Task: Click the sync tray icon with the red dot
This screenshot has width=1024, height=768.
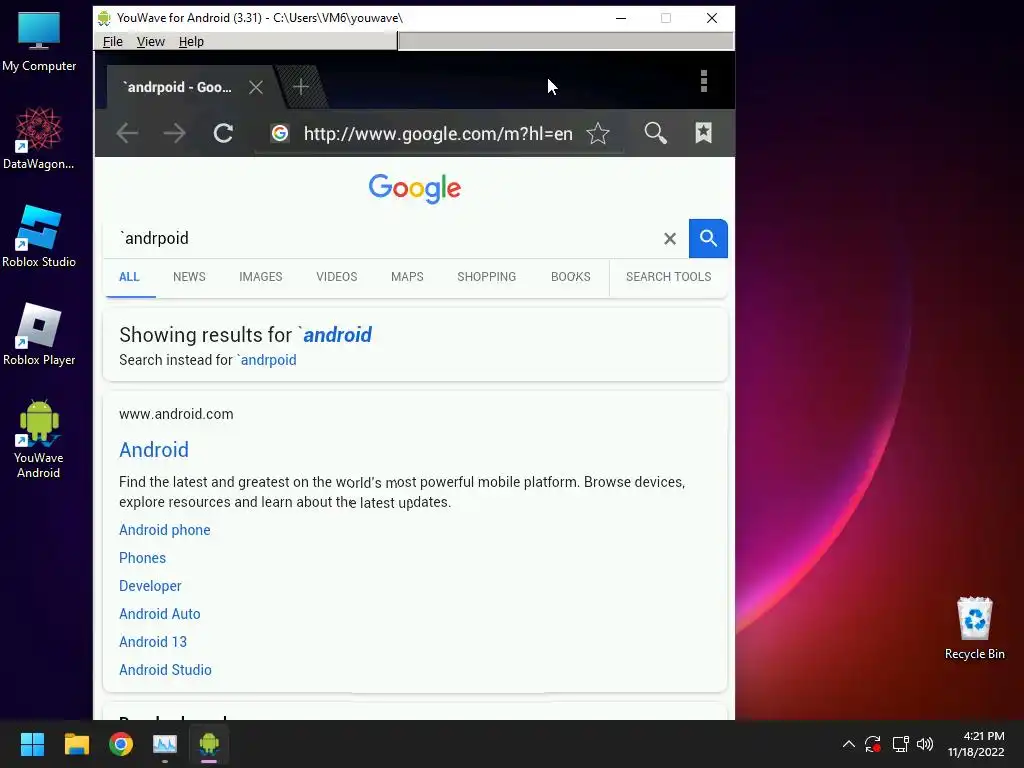Action: coord(872,744)
